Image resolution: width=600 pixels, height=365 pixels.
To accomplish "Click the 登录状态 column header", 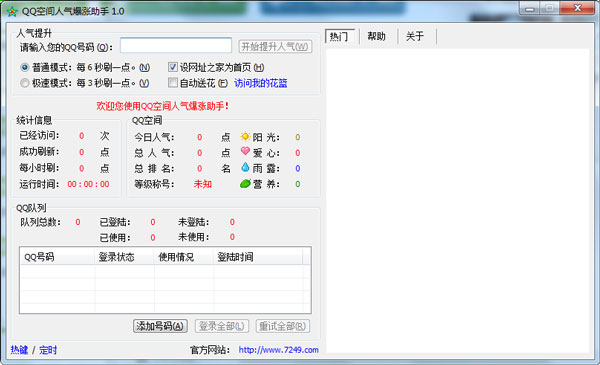I will pyautogui.click(x=124, y=257).
